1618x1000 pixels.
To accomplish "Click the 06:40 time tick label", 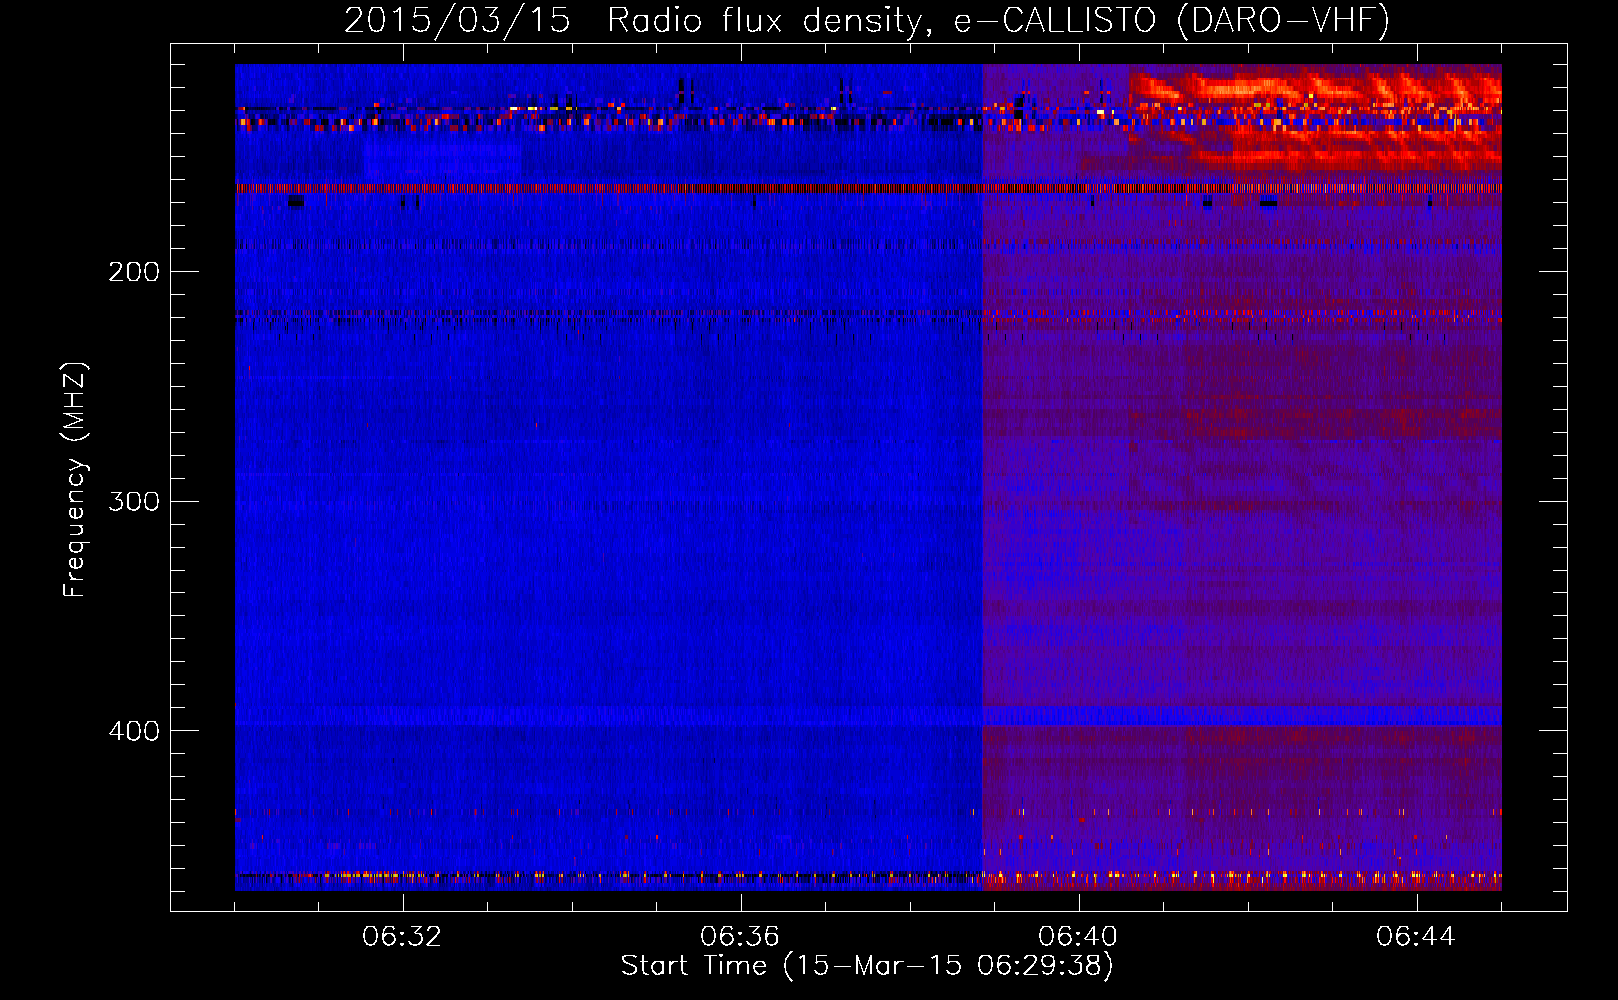I will pos(1078,937).
